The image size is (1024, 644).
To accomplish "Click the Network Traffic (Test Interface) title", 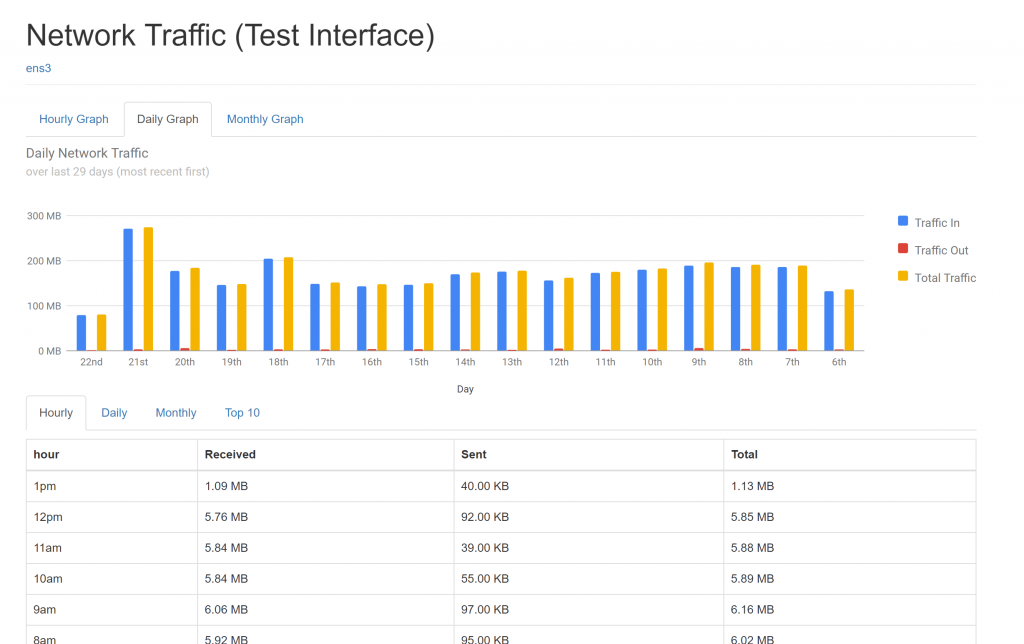I will (230, 35).
